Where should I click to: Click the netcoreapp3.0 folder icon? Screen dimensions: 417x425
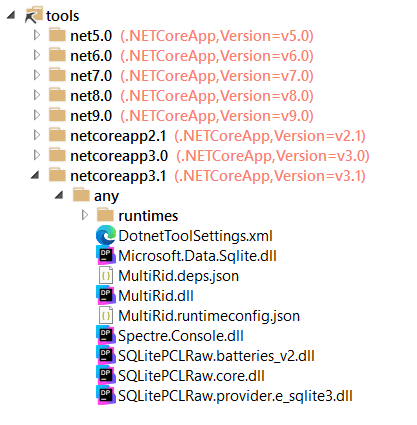[x=57, y=155]
